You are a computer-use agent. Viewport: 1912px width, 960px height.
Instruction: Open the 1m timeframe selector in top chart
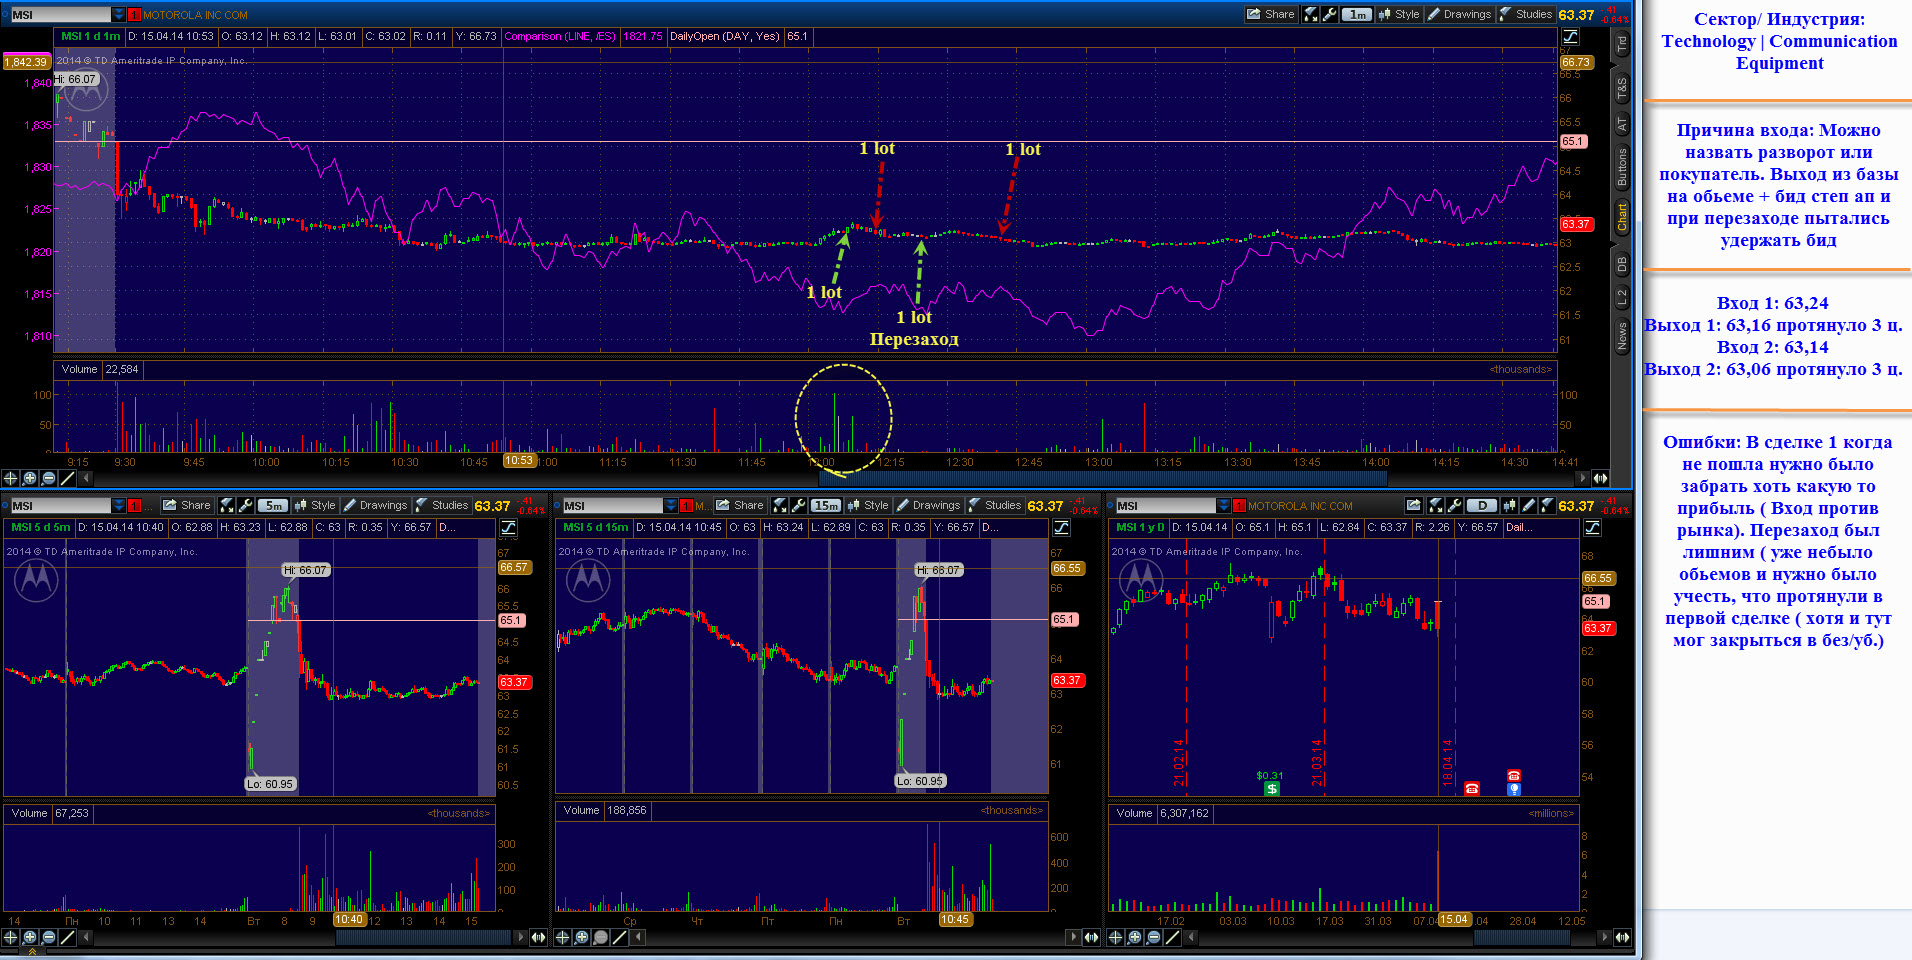1357,14
